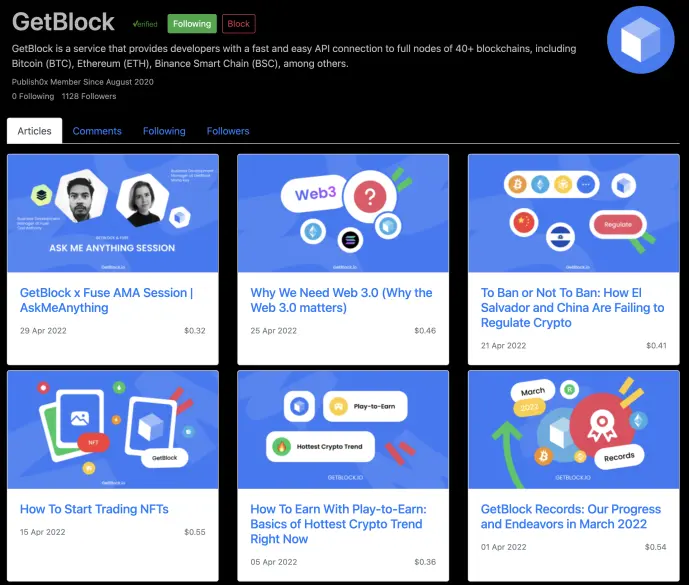The width and height of the screenshot is (689, 585).
Task: Click the 25 Apr 2022 date
Action: [273, 331]
